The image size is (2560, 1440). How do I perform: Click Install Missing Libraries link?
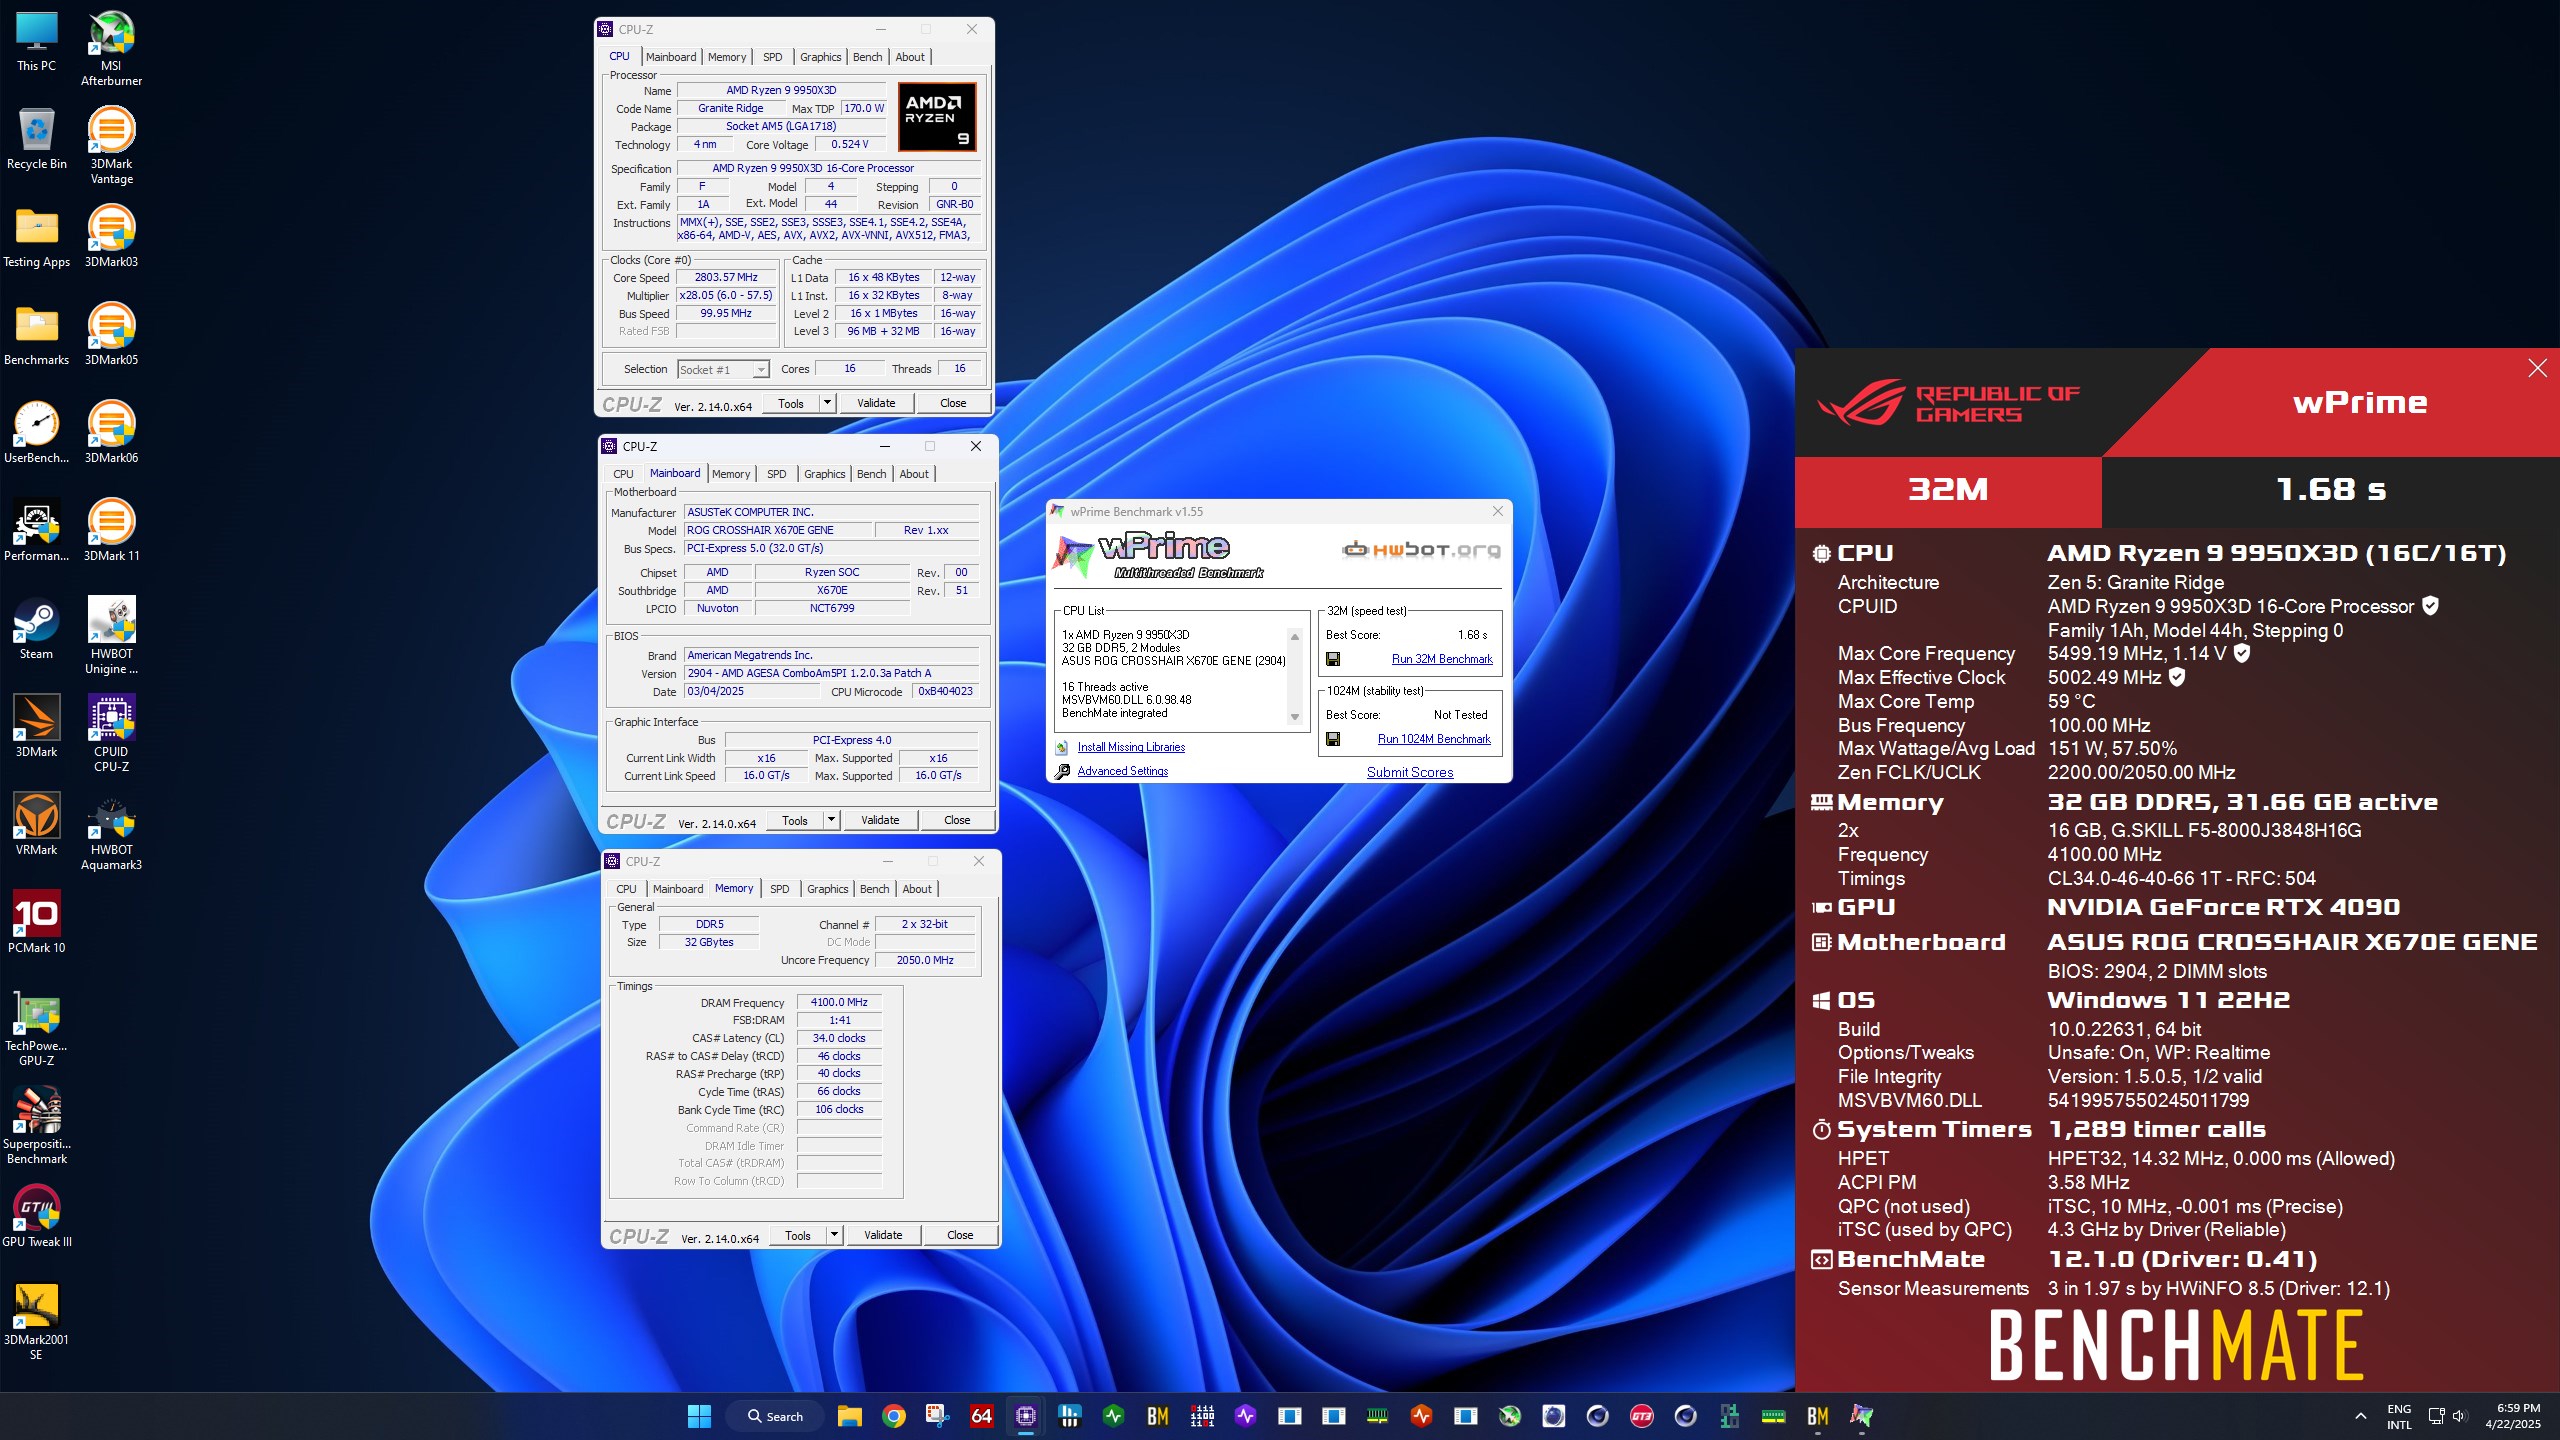[x=1131, y=747]
